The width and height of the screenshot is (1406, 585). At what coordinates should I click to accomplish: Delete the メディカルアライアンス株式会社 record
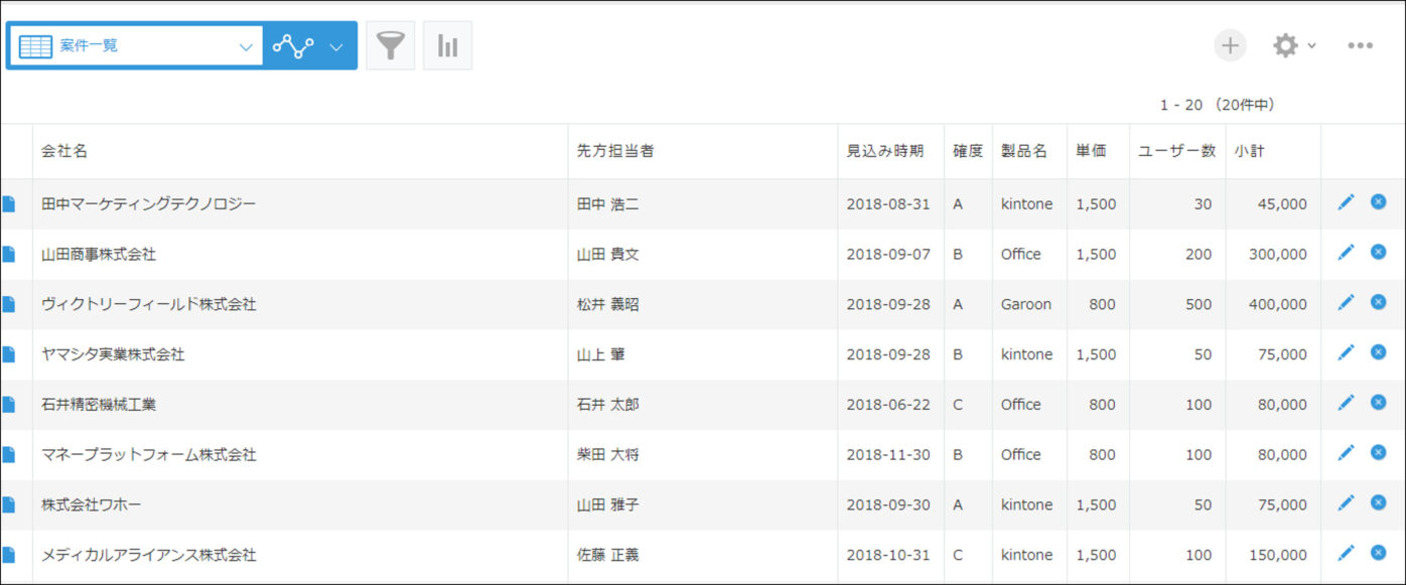click(x=1378, y=552)
